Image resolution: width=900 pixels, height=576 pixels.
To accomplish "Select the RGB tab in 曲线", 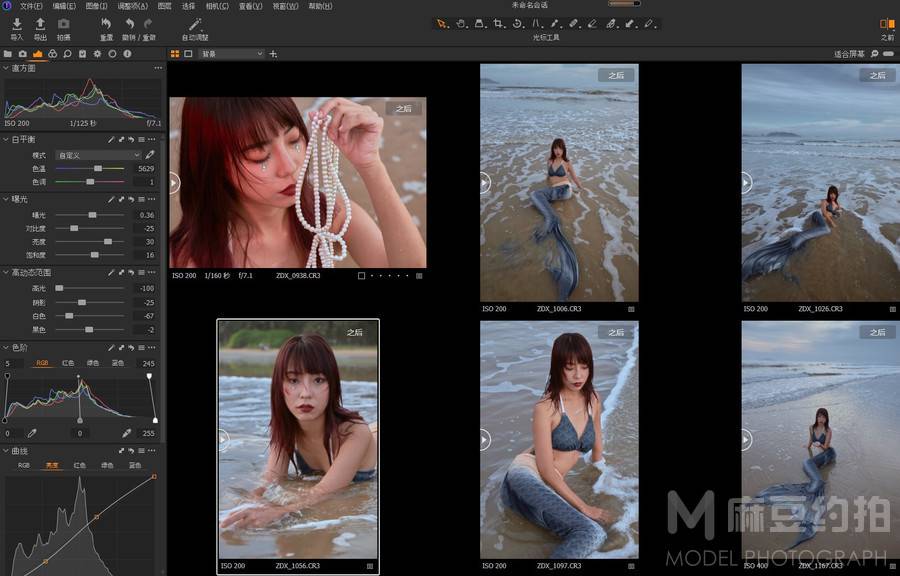I will 24,465.
